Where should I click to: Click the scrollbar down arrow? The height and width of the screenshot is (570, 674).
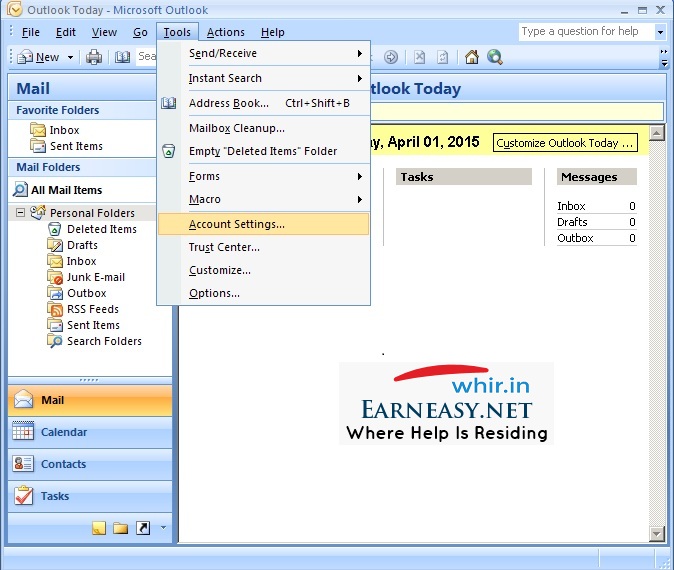point(657,534)
